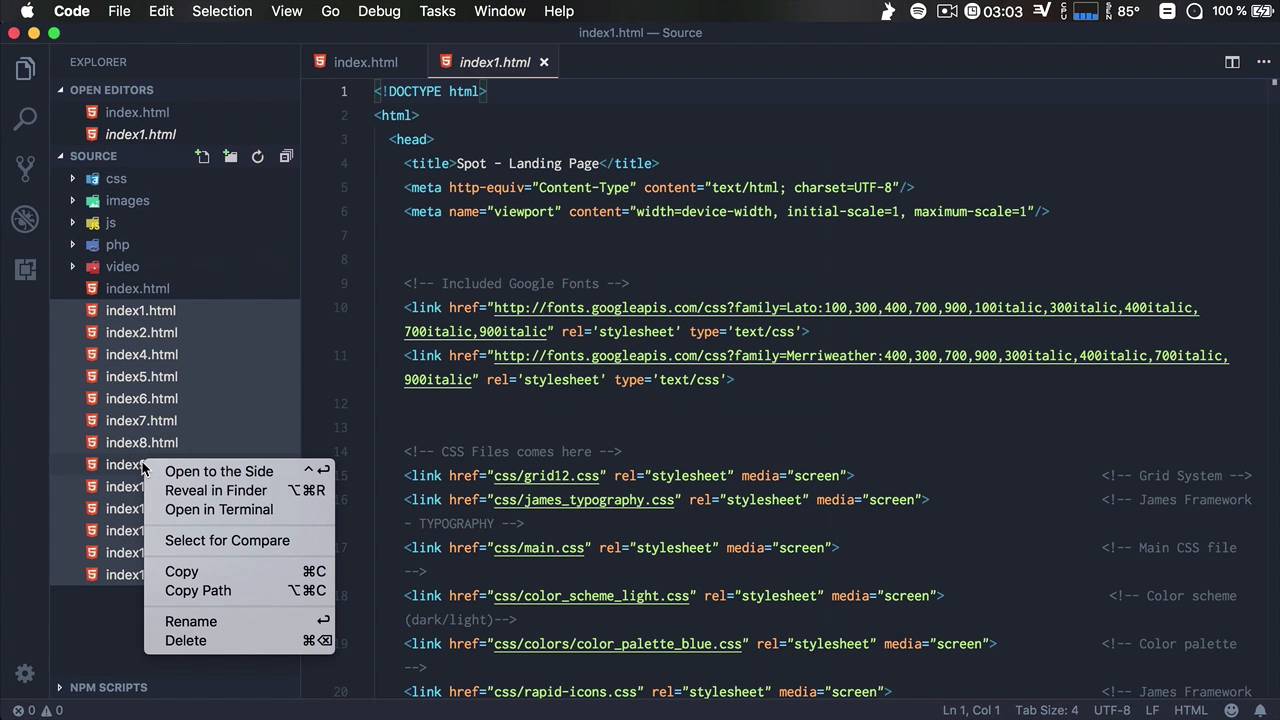1280x720 pixels.
Task: Choose Reveal in Finder from context menu
Action: click(x=216, y=490)
